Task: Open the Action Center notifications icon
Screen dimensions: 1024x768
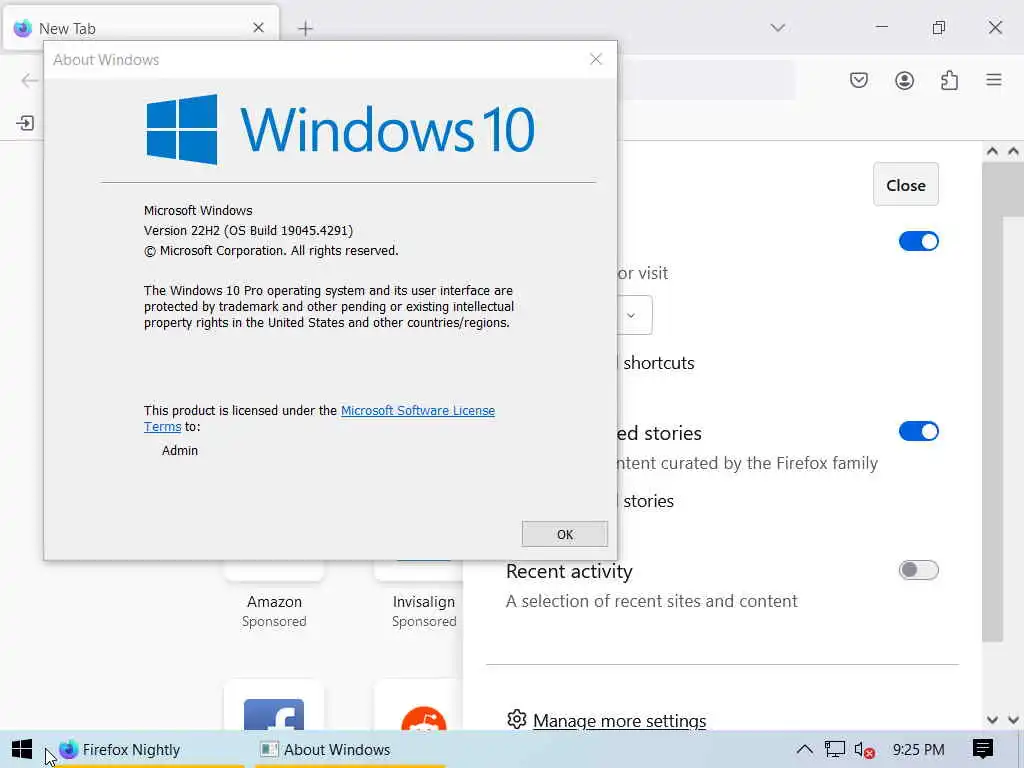Action: tap(982, 748)
